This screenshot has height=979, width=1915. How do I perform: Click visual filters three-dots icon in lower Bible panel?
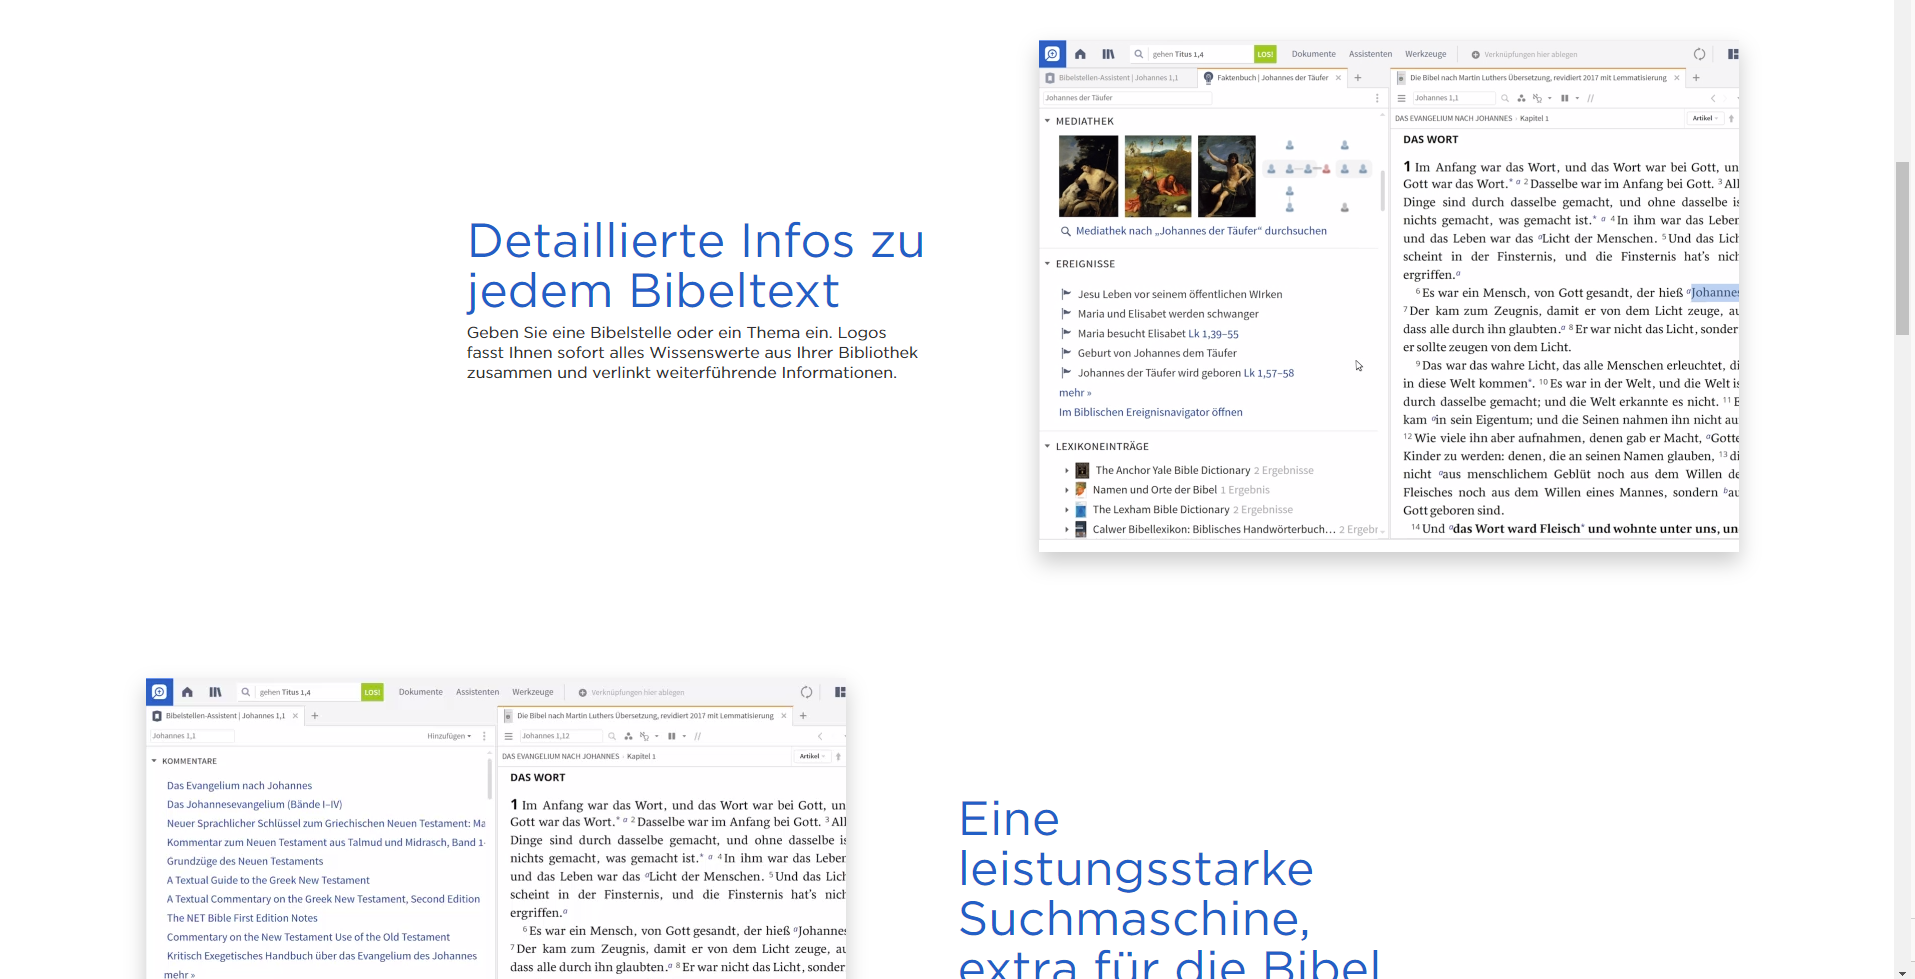click(x=628, y=736)
